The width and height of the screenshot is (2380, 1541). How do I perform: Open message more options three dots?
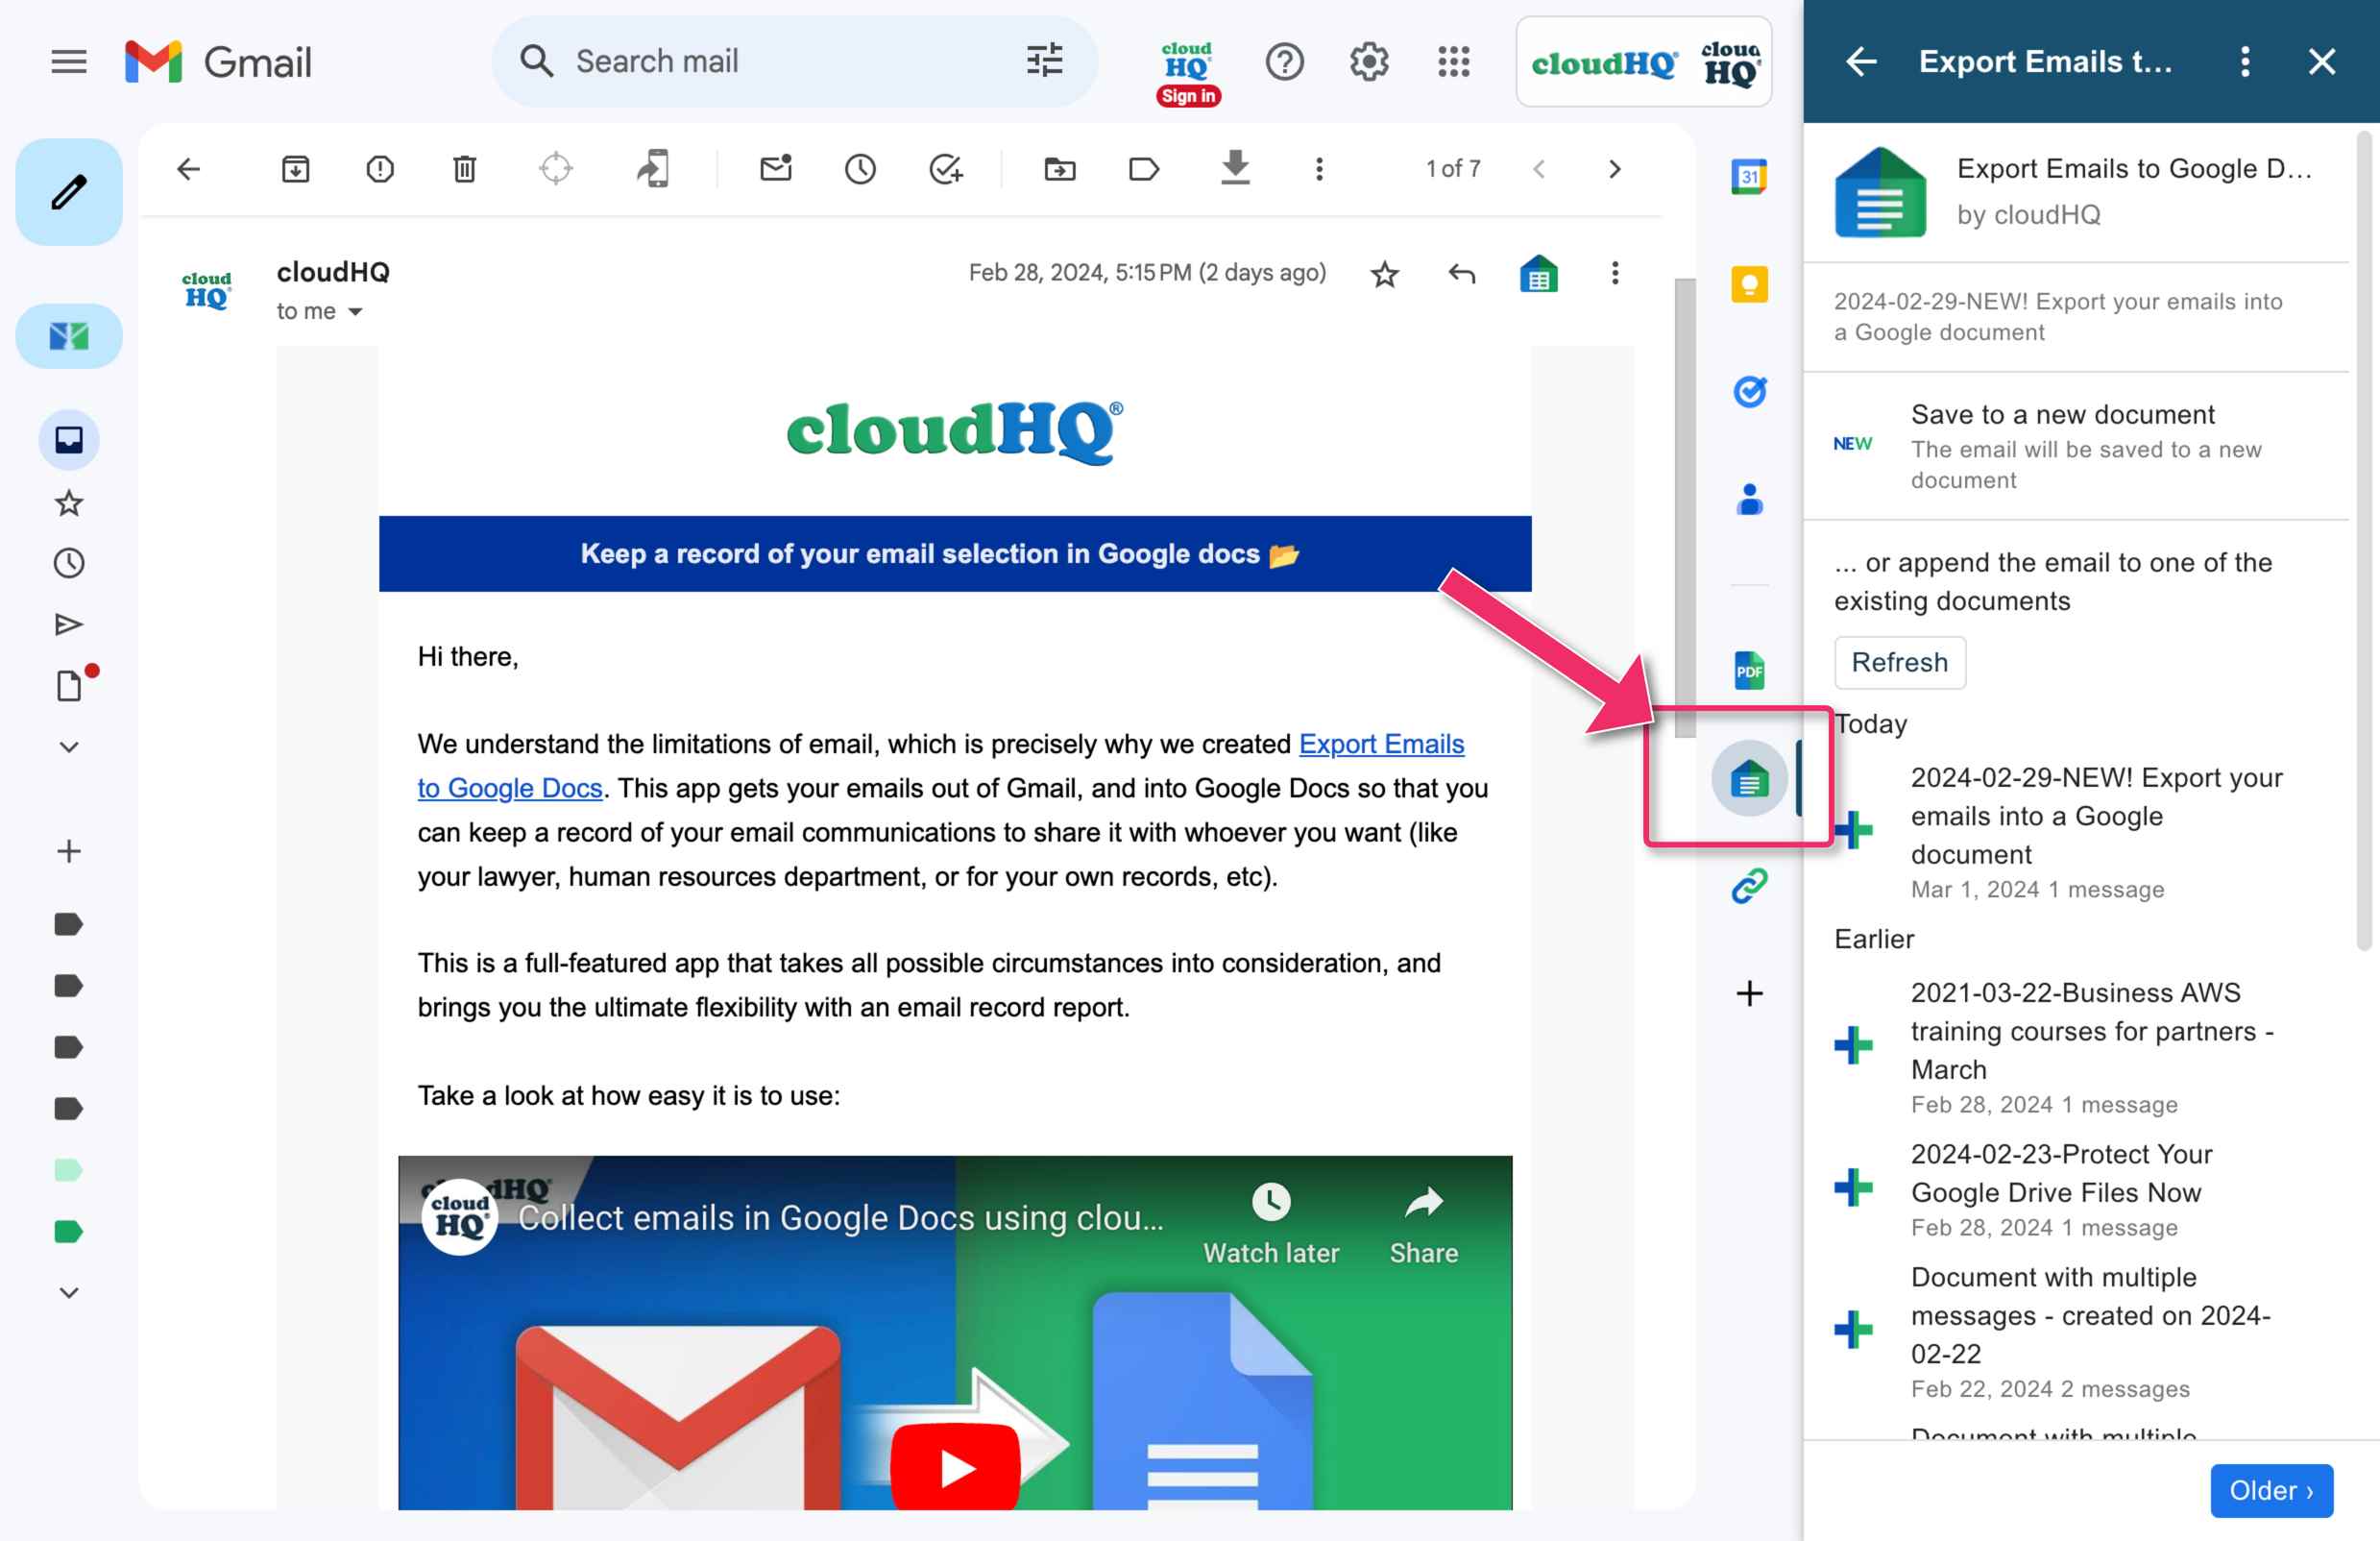tap(1614, 273)
